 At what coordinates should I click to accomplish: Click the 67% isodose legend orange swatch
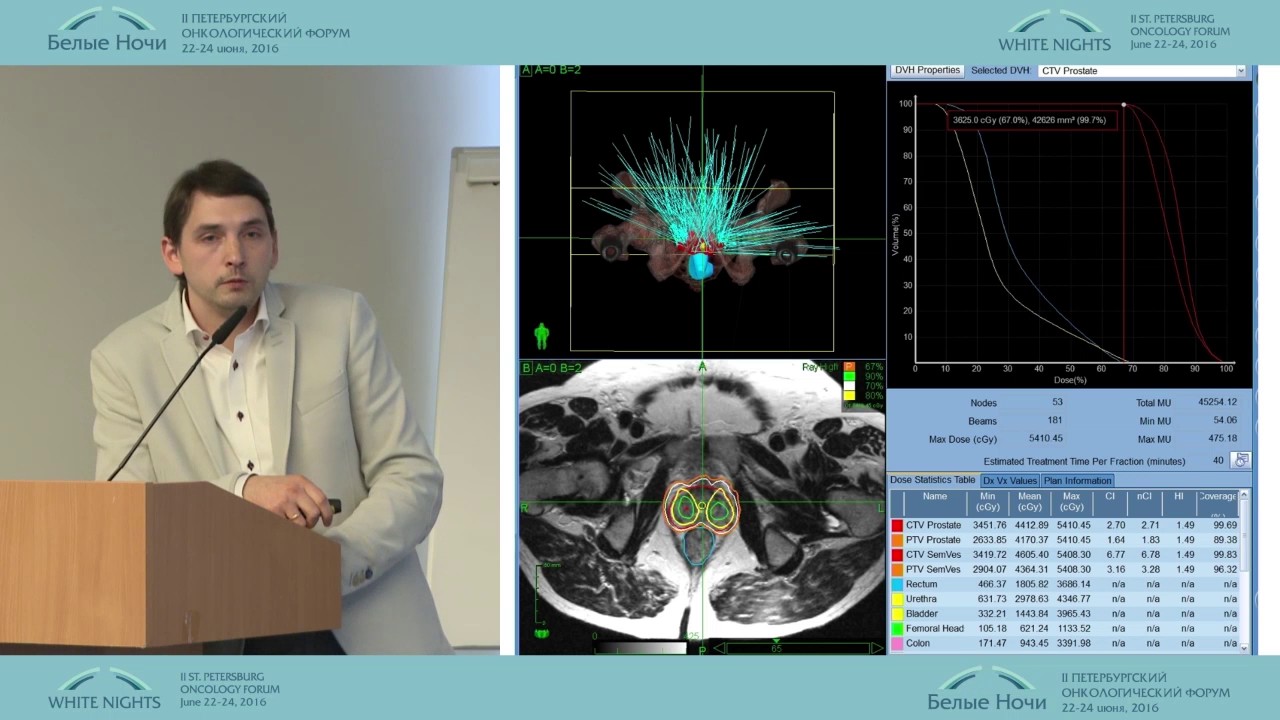849,367
